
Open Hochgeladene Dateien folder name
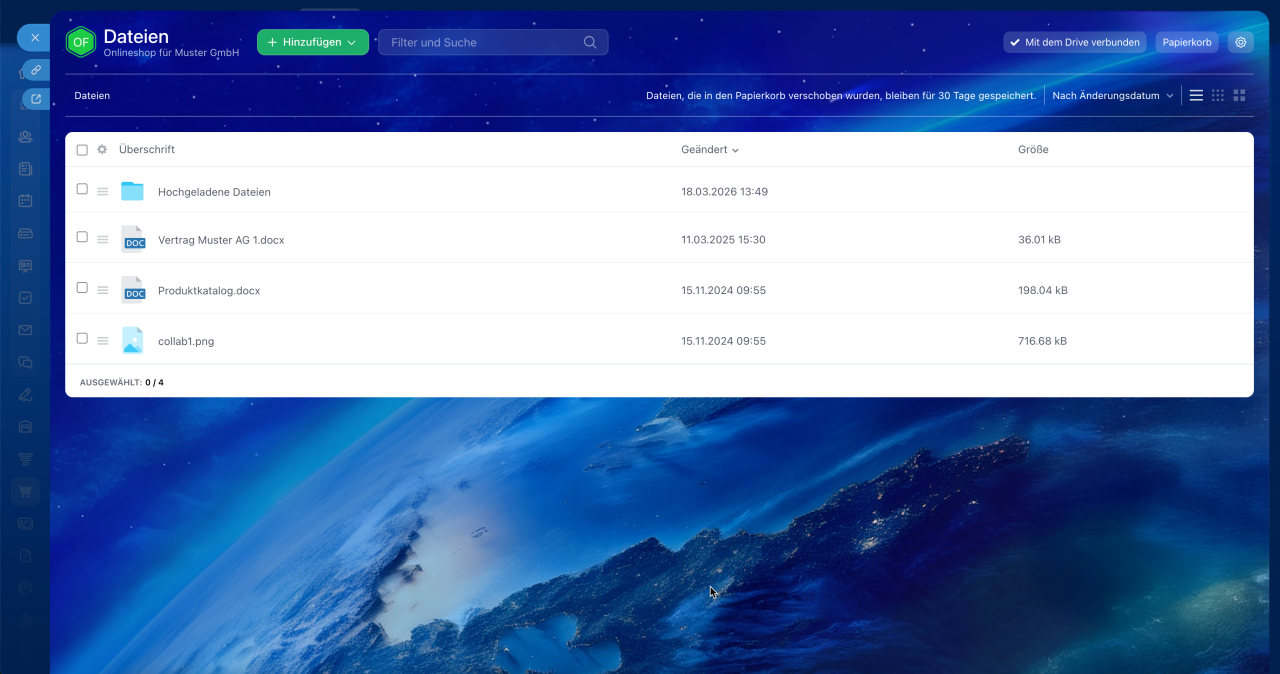pos(214,192)
